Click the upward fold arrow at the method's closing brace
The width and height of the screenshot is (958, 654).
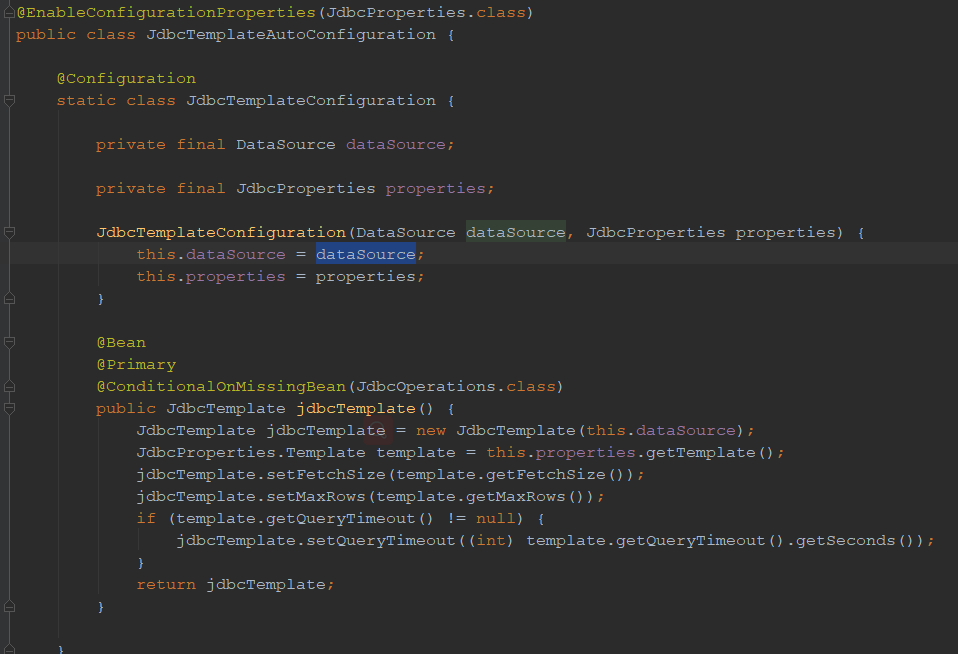click(8, 606)
